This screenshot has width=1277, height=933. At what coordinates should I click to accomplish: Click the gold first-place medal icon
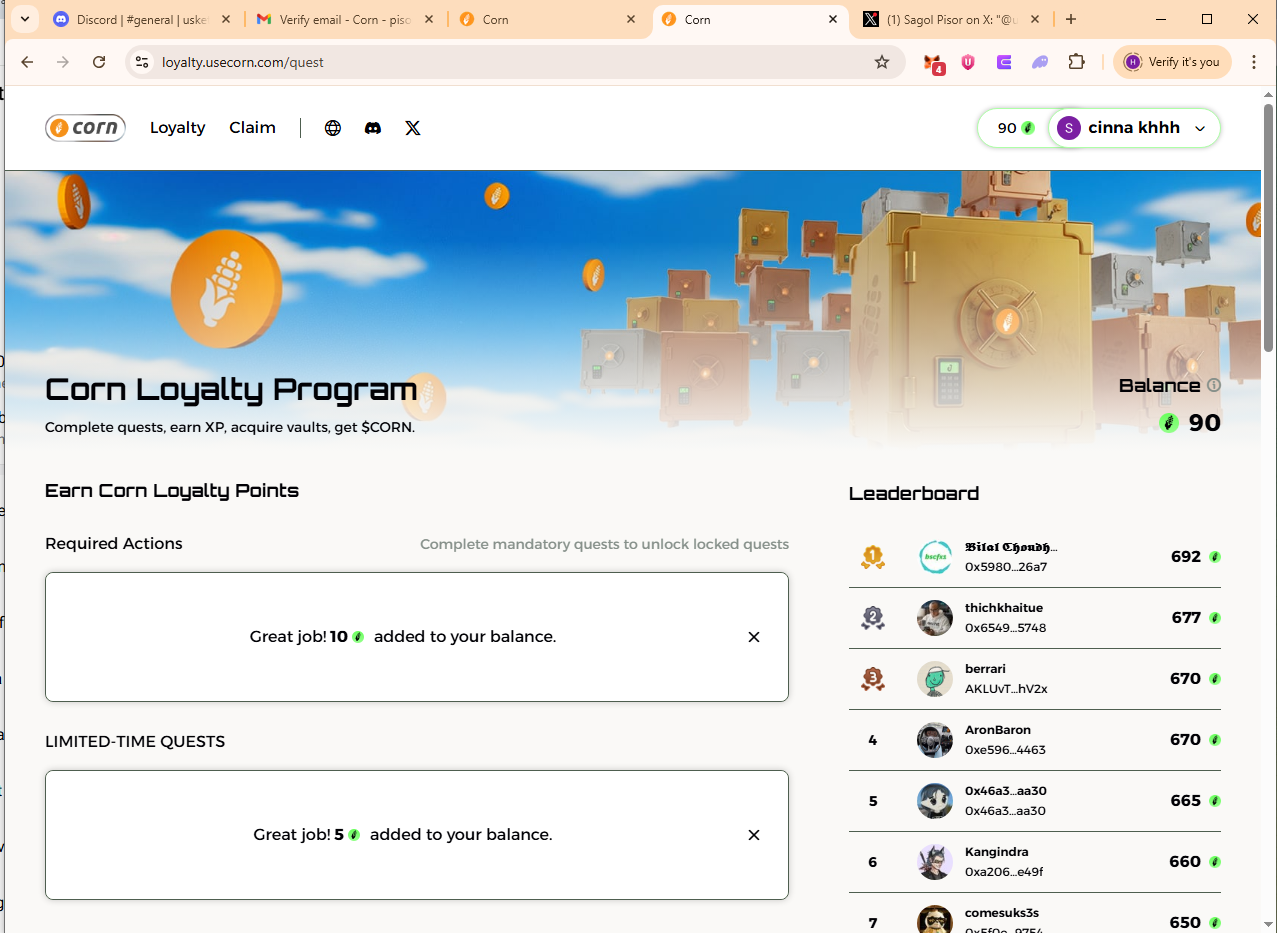click(x=873, y=557)
